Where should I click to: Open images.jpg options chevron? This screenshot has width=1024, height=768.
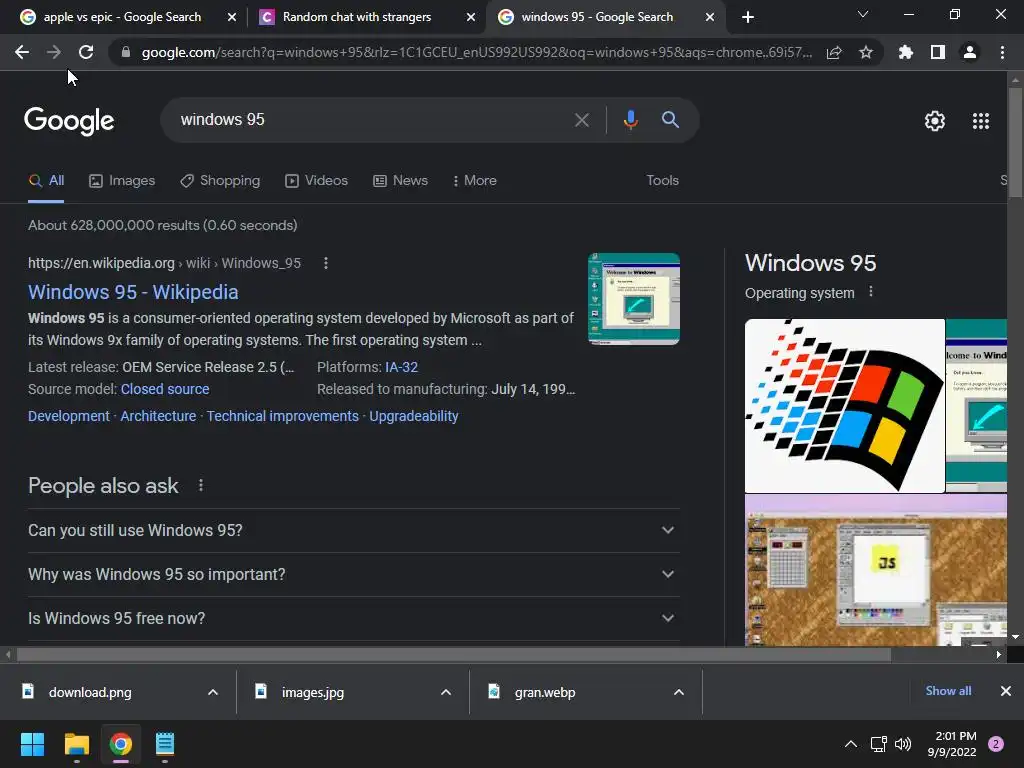(x=446, y=692)
